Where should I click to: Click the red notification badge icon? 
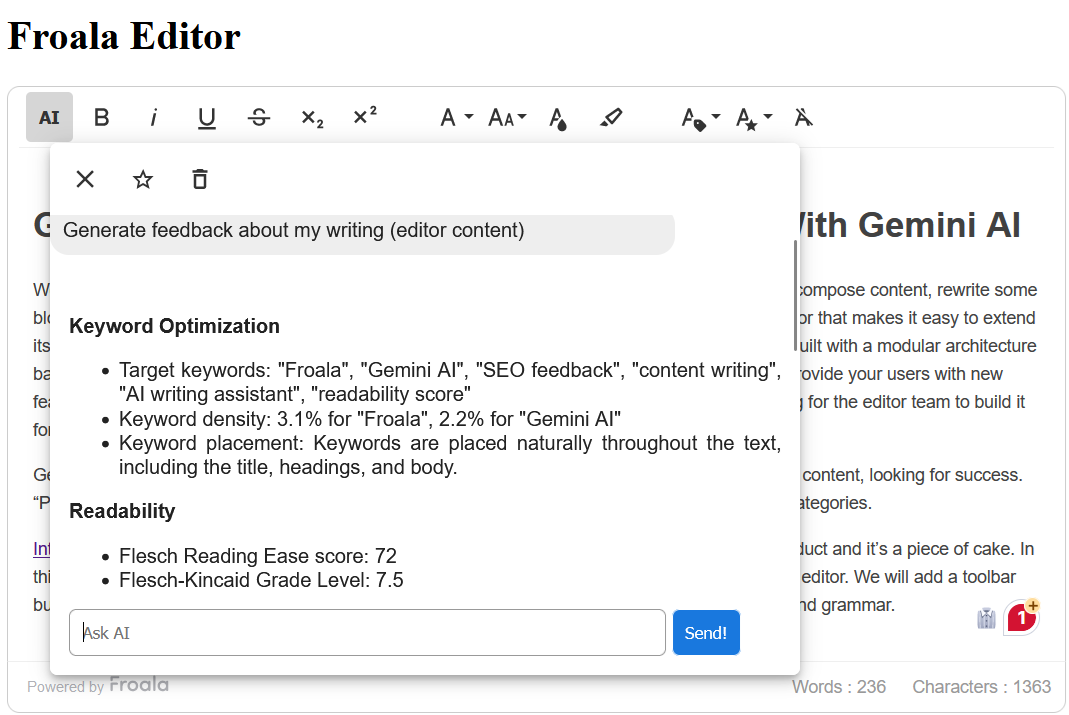tap(1021, 618)
